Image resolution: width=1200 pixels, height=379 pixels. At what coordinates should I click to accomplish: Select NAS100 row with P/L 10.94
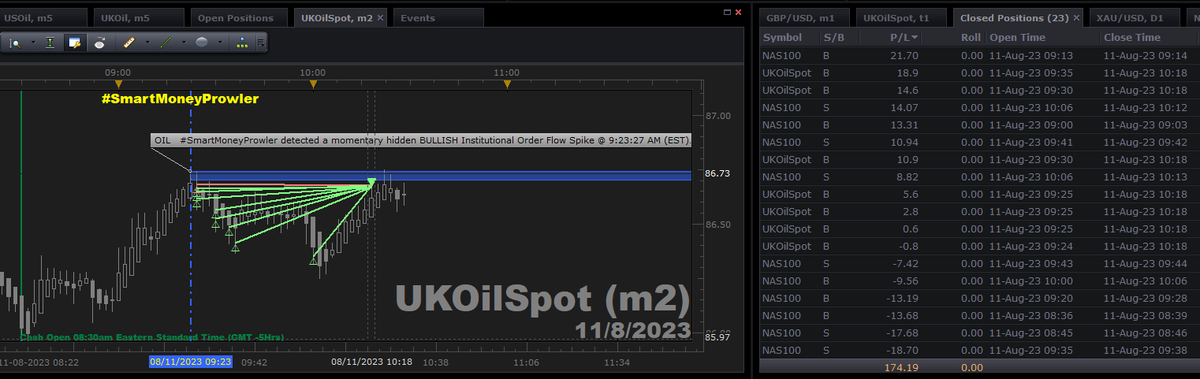pos(979,143)
